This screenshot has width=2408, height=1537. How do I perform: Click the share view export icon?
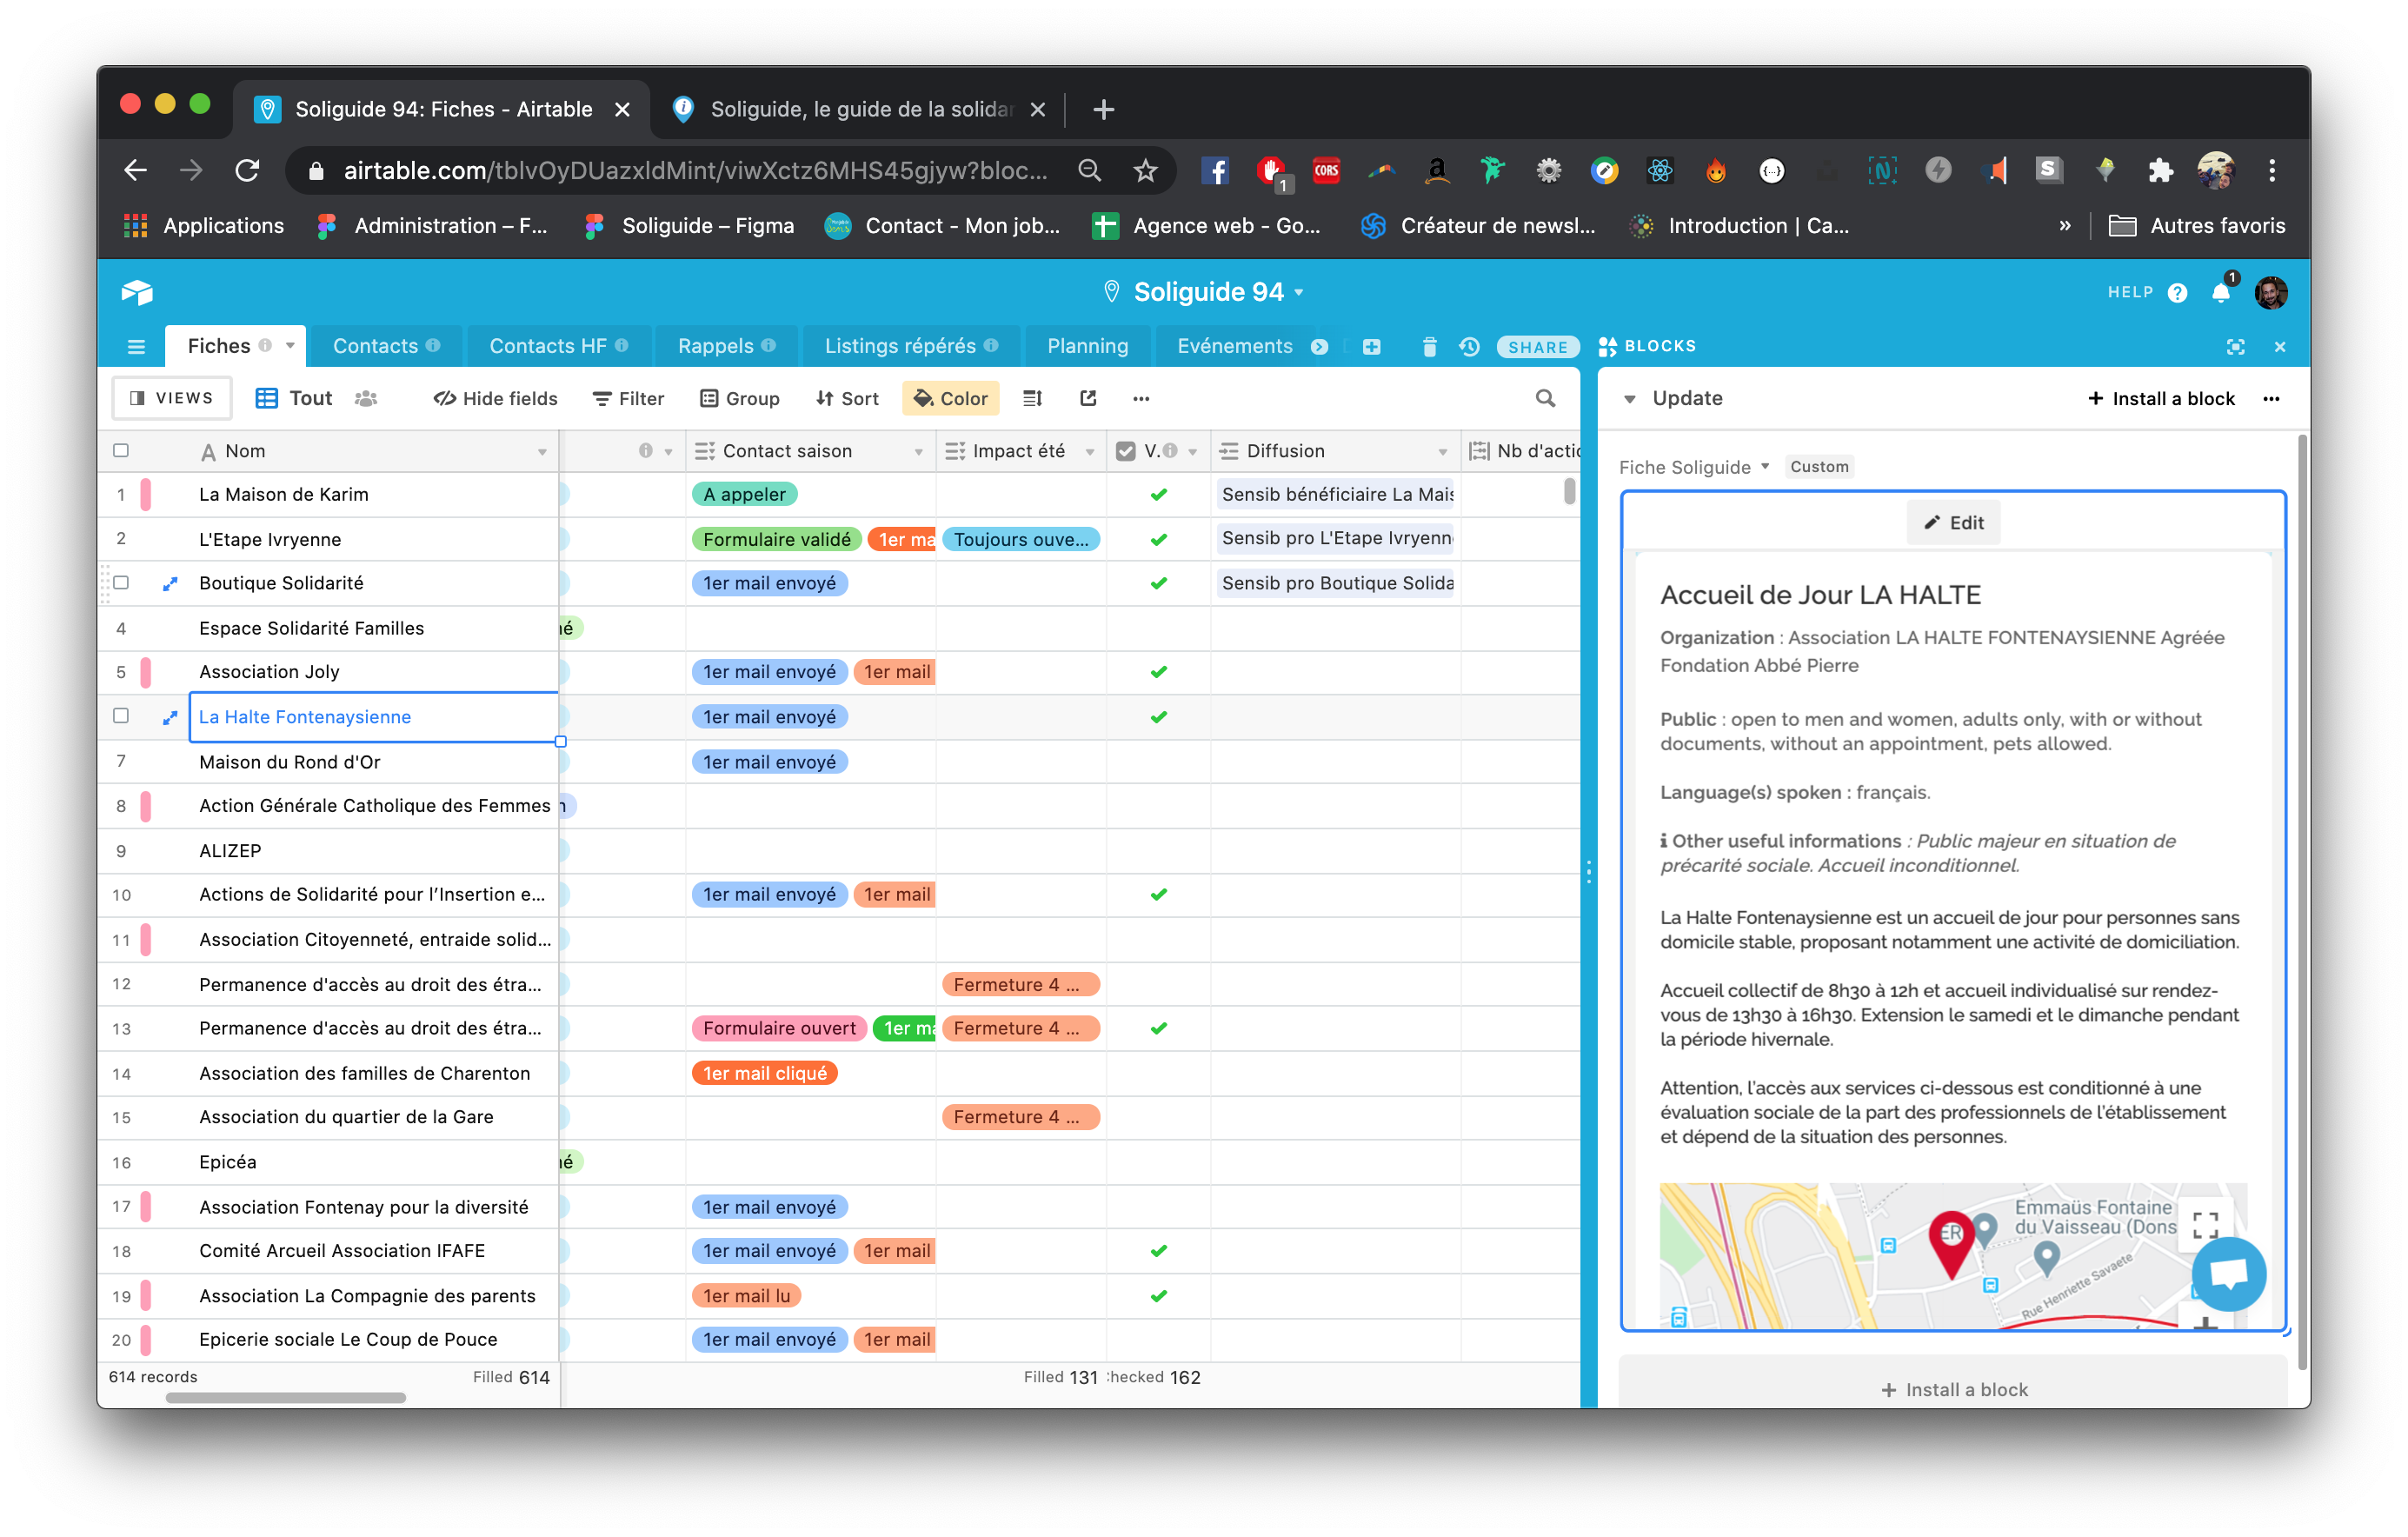pyautogui.click(x=1088, y=398)
